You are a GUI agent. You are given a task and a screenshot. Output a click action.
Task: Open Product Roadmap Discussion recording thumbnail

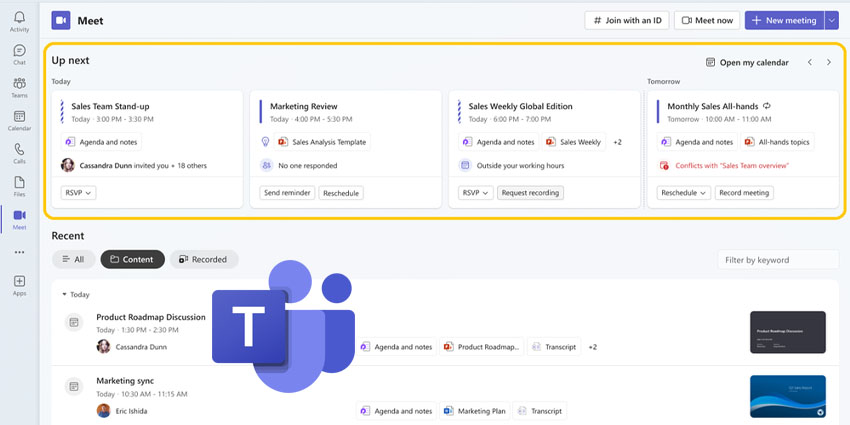(x=788, y=332)
